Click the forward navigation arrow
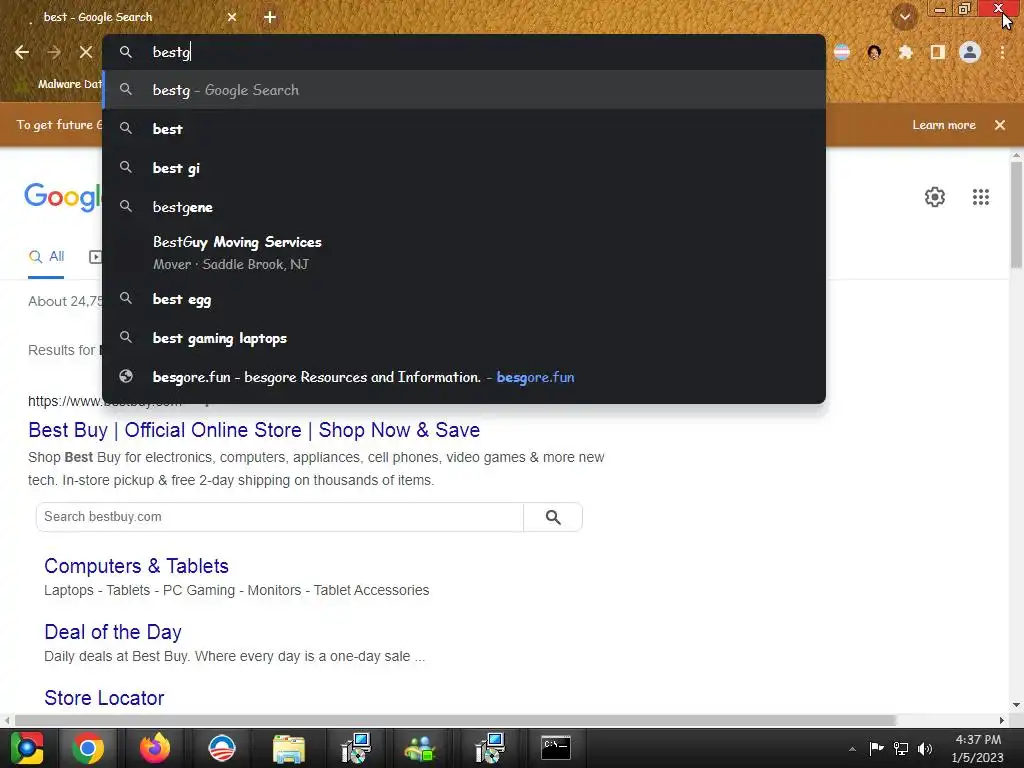Image resolution: width=1024 pixels, height=768 pixels. [x=54, y=52]
